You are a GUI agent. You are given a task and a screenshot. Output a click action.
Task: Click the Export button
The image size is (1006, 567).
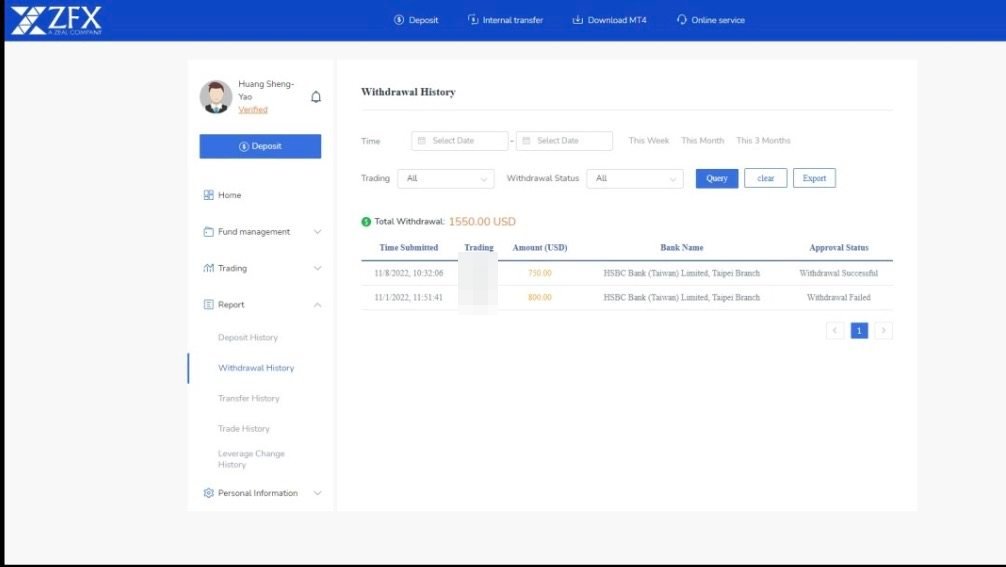click(814, 179)
